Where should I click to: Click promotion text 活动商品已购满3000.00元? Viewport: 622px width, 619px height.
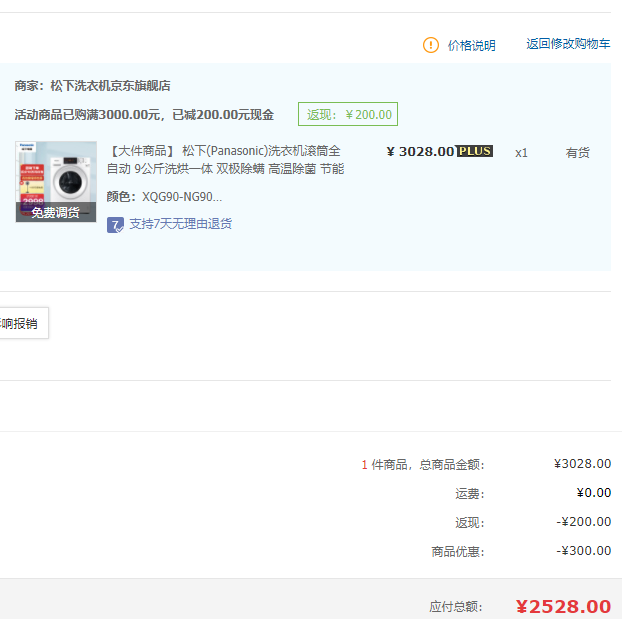[87, 115]
